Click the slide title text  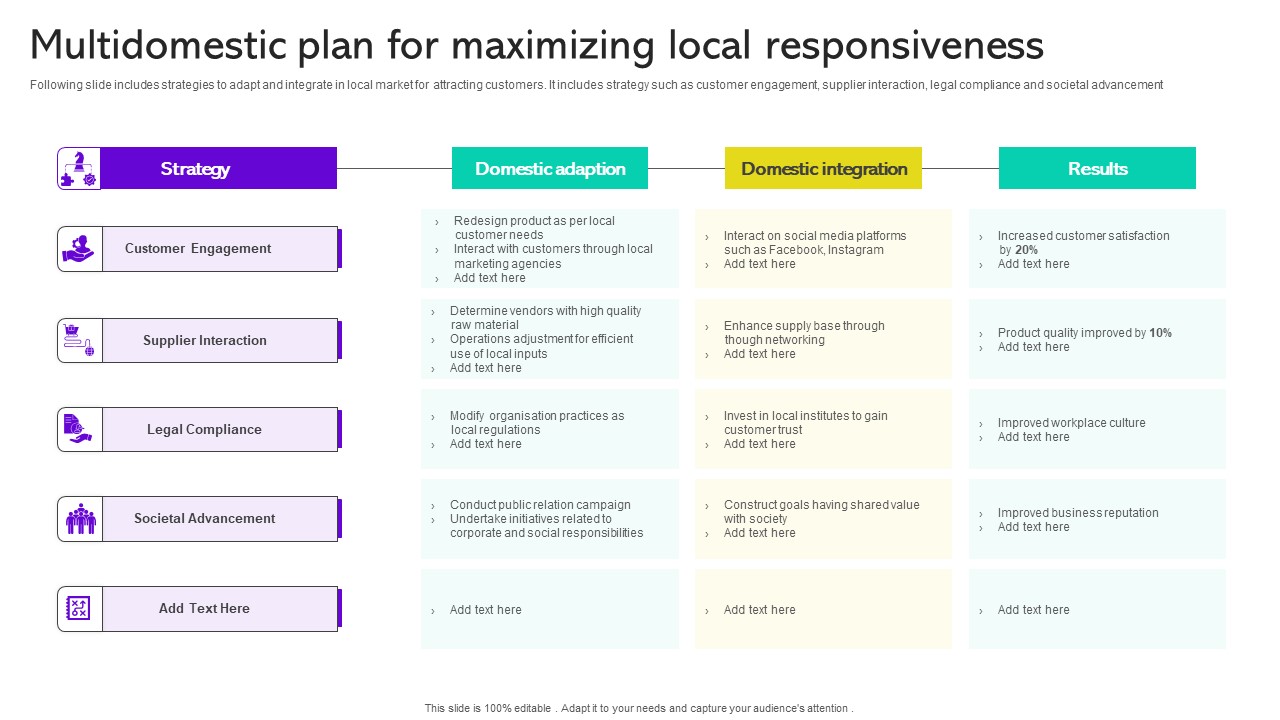tap(537, 46)
